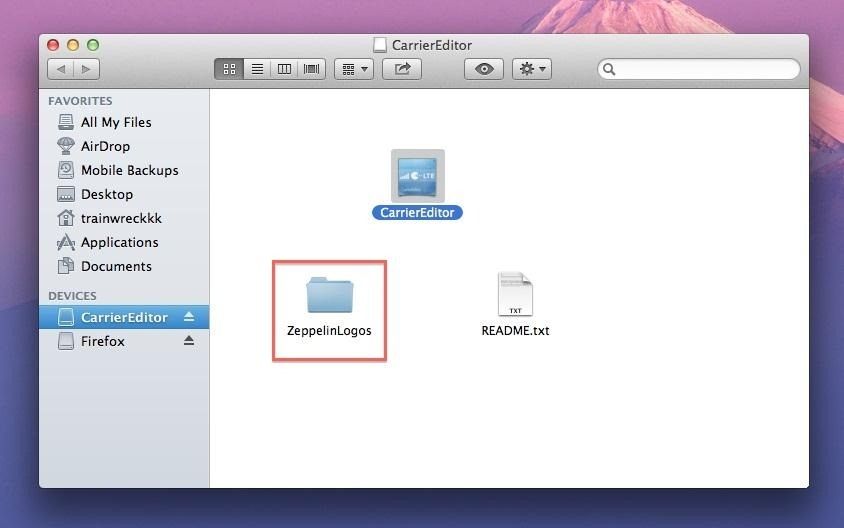Select AirDrop in the sidebar
Image resolution: width=844 pixels, height=528 pixels.
click(105, 146)
